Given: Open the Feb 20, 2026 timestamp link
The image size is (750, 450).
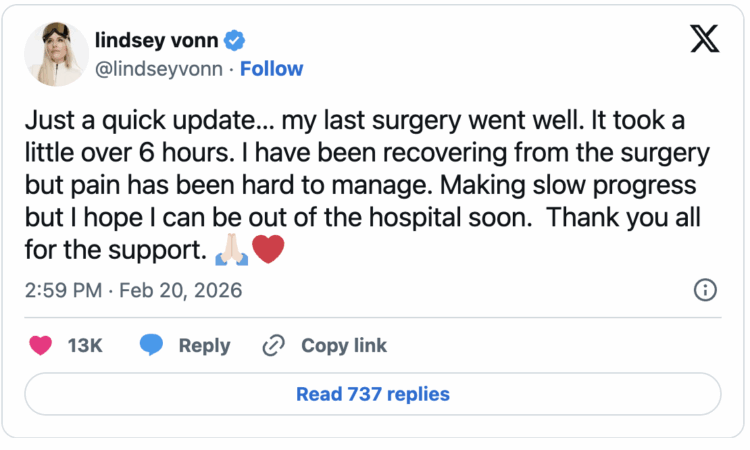Looking at the screenshot, I should pos(134,291).
